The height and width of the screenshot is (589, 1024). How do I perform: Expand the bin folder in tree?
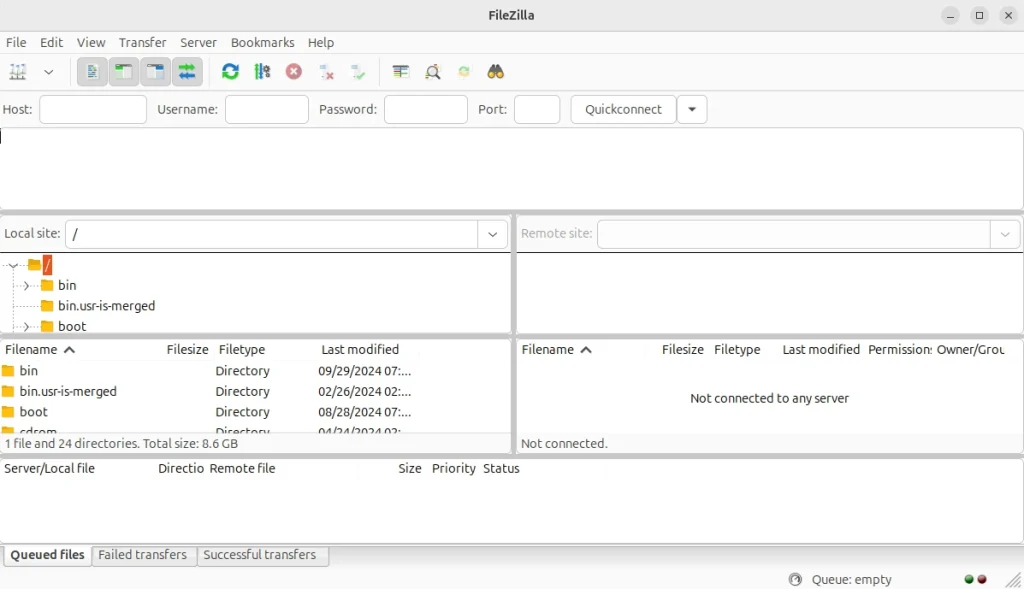click(26, 286)
